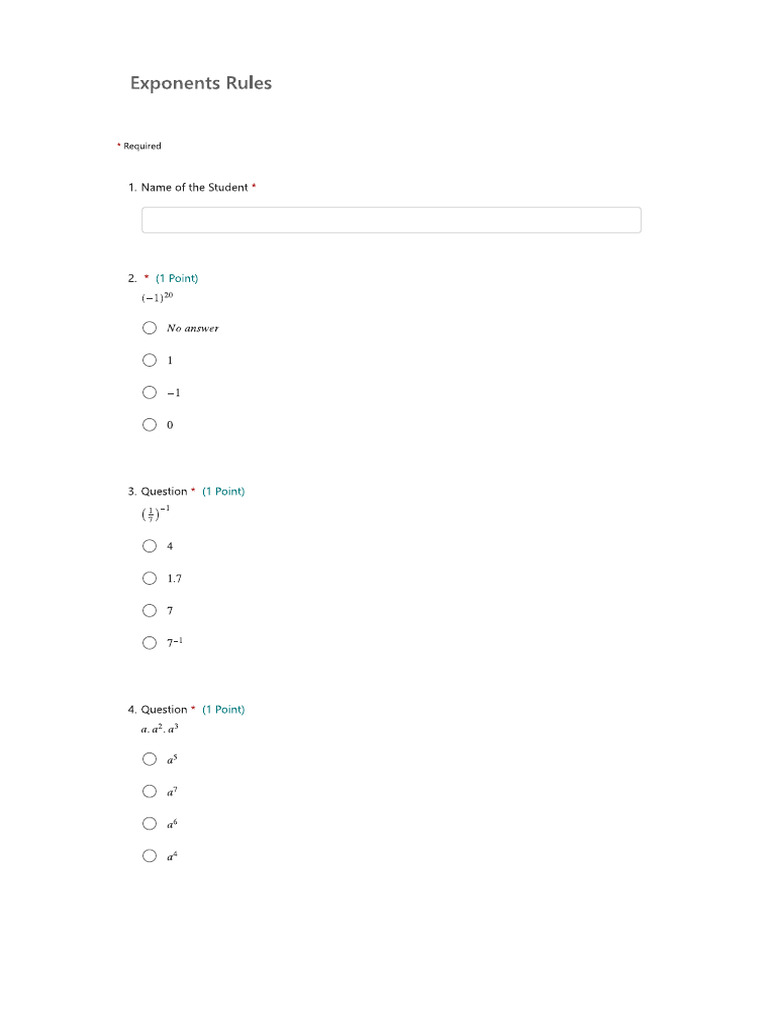This screenshot has height=1024, width=768.
Task: Choose answer 1 for question 2
Action: (x=150, y=360)
